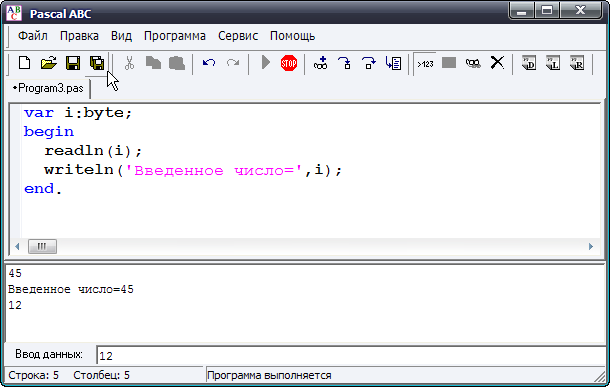Step into with the debug arrow icon
Viewport: 610px width, 387px height.
345,63
